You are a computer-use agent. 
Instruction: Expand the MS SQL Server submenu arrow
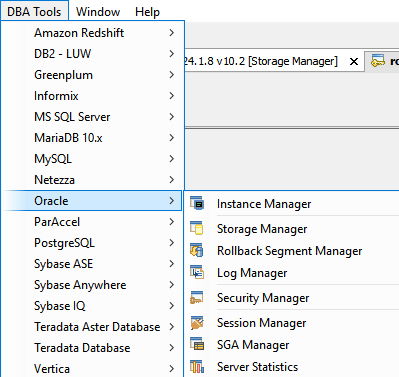point(172,117)
